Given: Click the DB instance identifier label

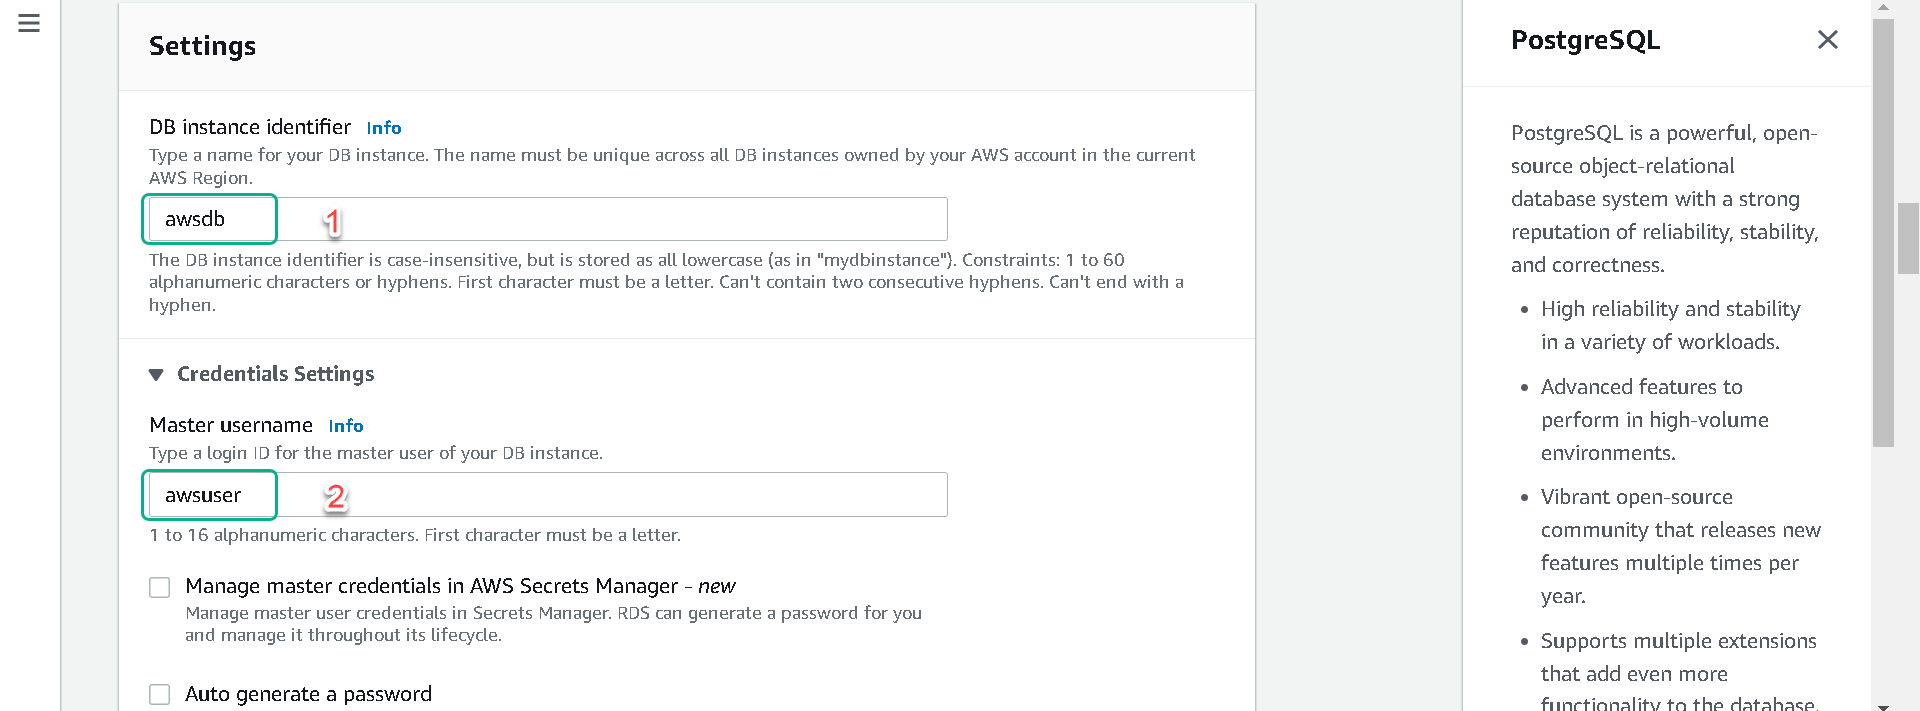Looking at the screenshot, I should pyautogui.click(x=250, y=127).
